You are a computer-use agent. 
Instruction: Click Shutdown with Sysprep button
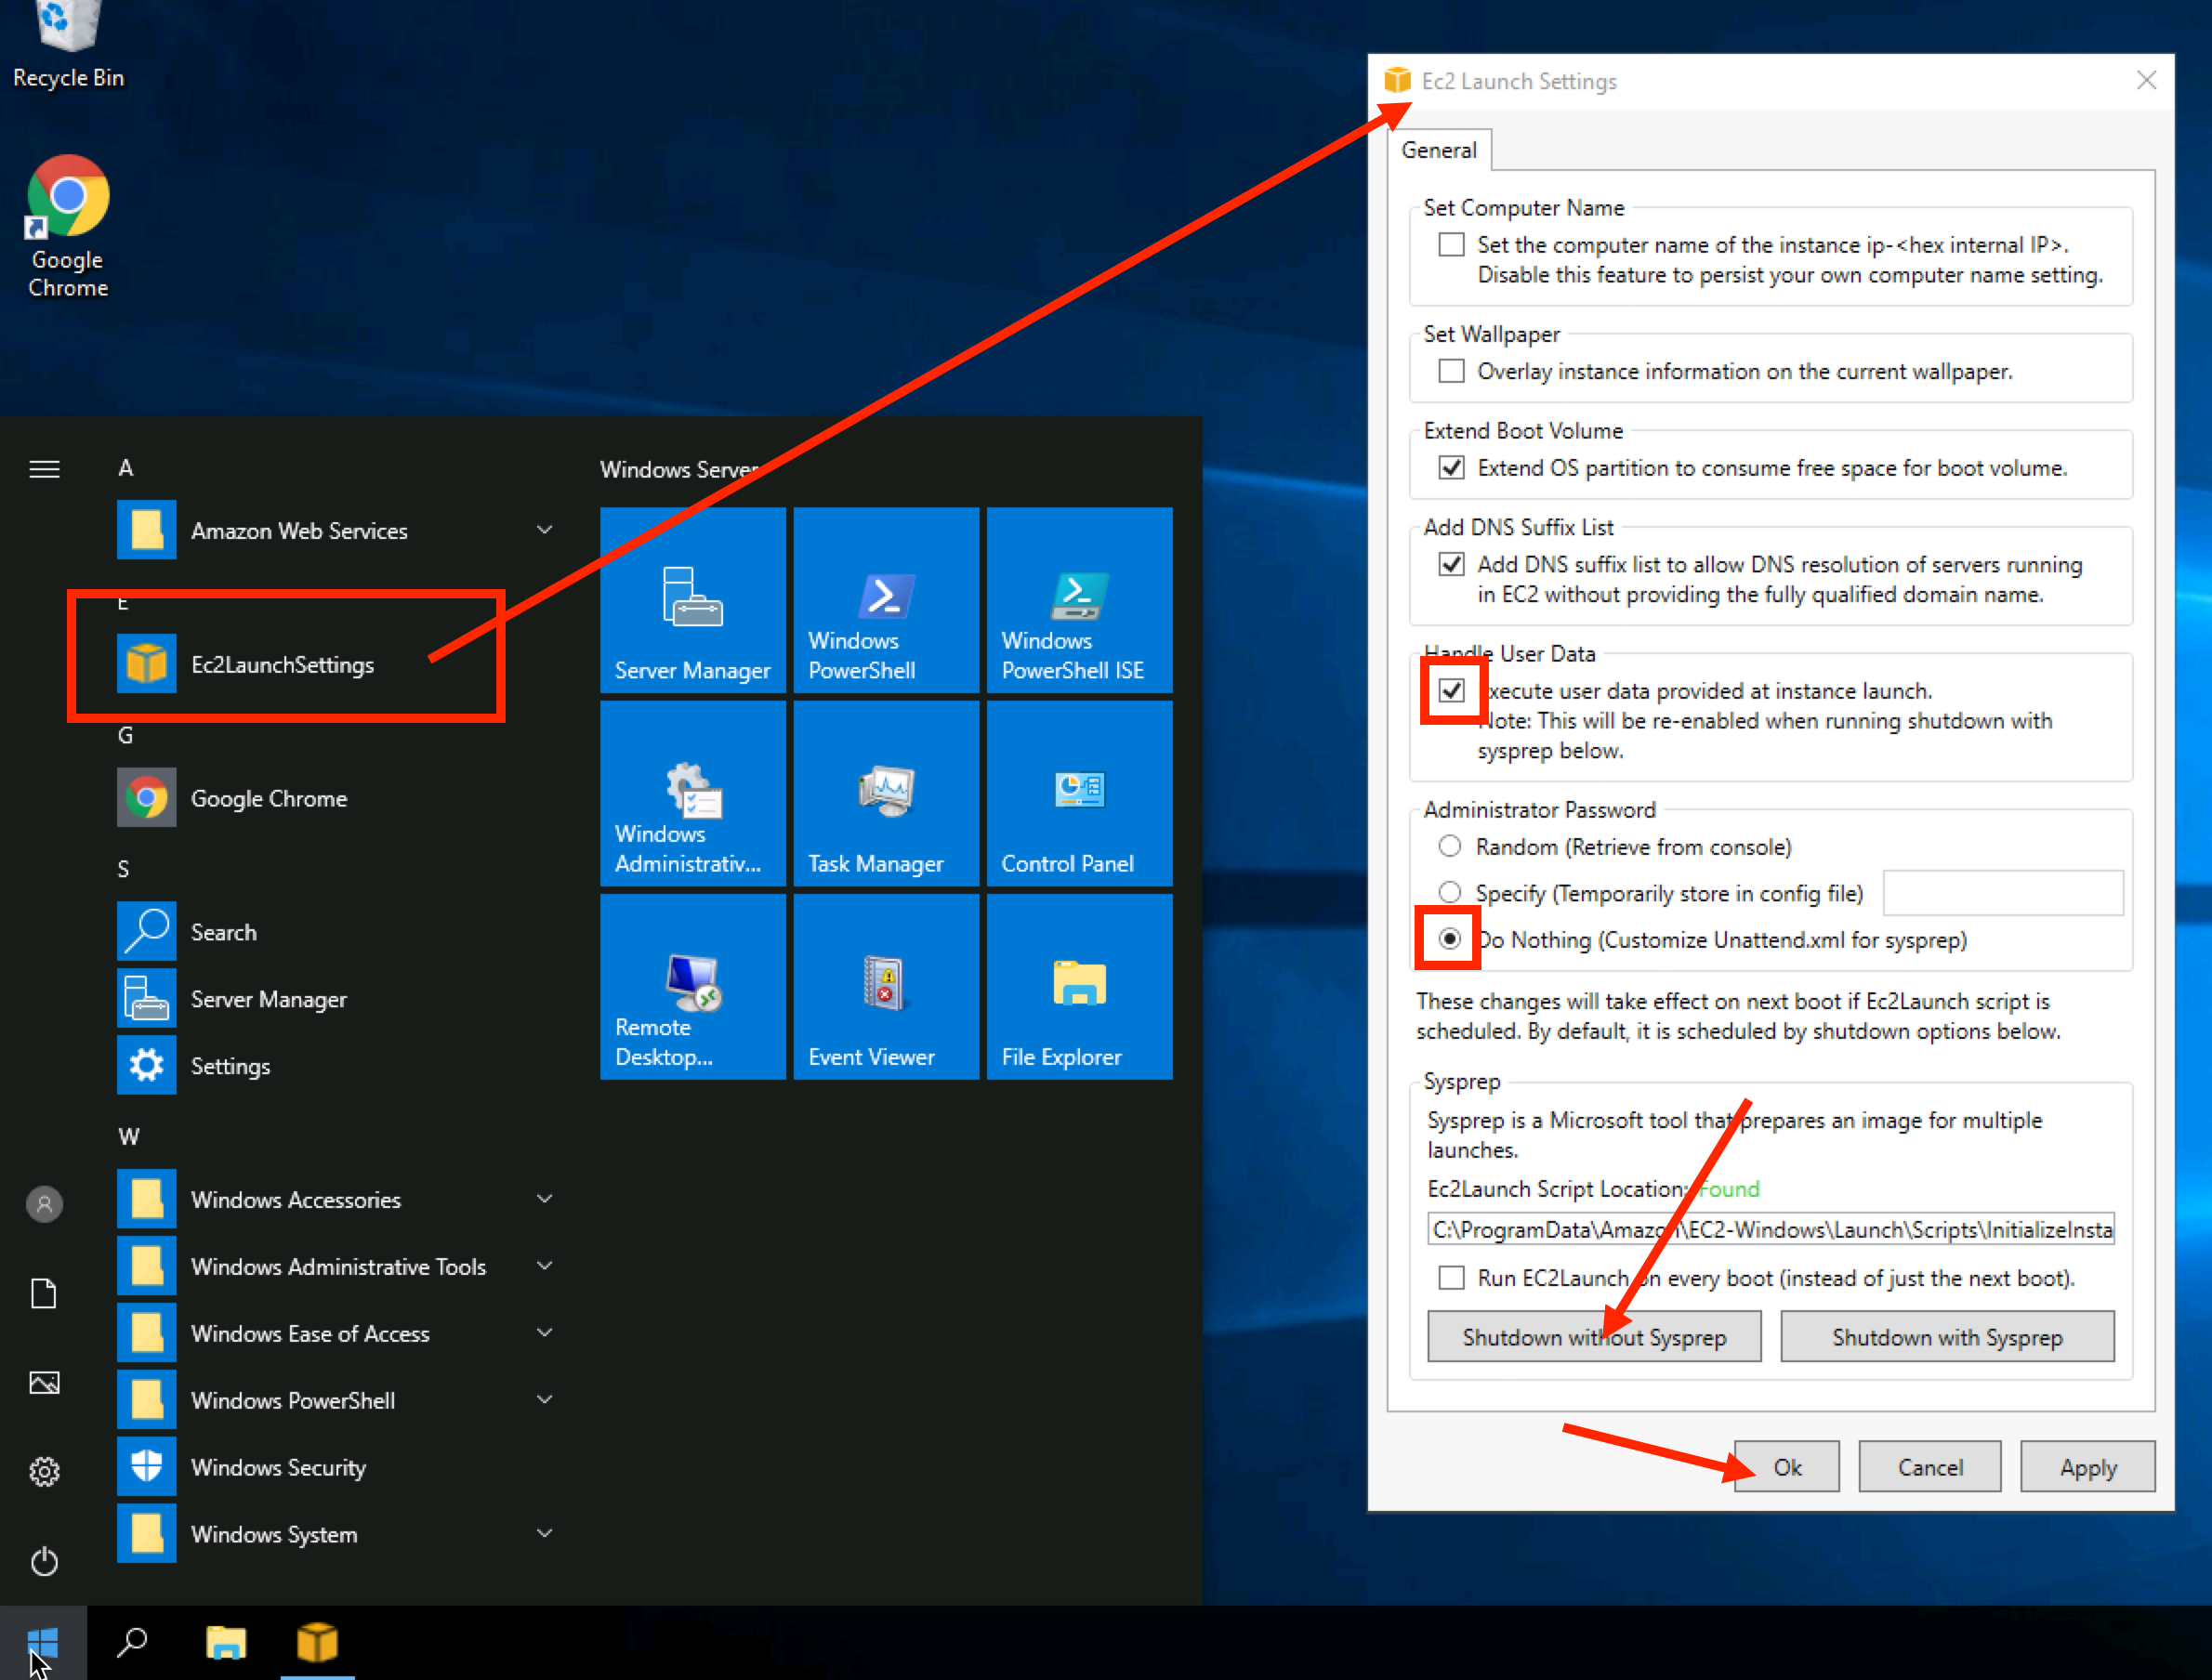[1947, 1337]
